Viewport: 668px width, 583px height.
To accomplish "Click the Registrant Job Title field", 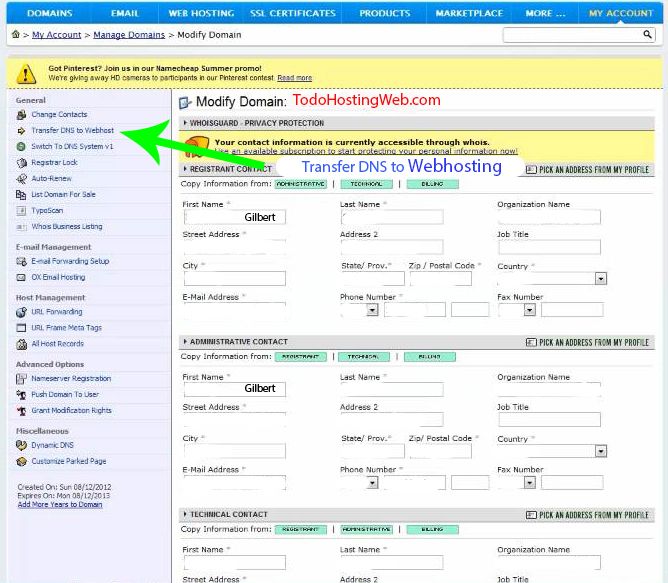I will click(x=550, y=247).
